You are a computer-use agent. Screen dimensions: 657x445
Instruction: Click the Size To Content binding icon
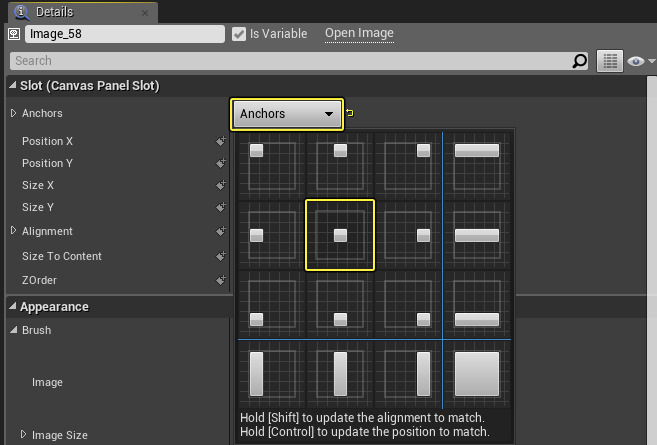[x=220, y=256]
